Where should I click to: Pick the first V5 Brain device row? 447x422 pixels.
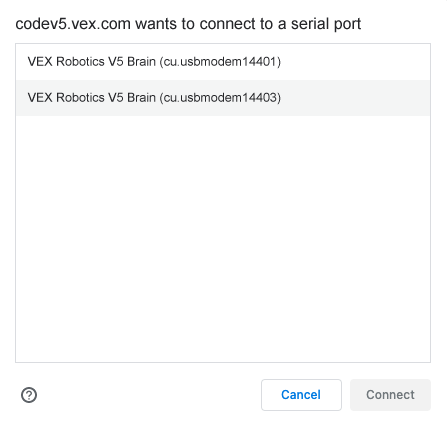(x=223, y=62)
